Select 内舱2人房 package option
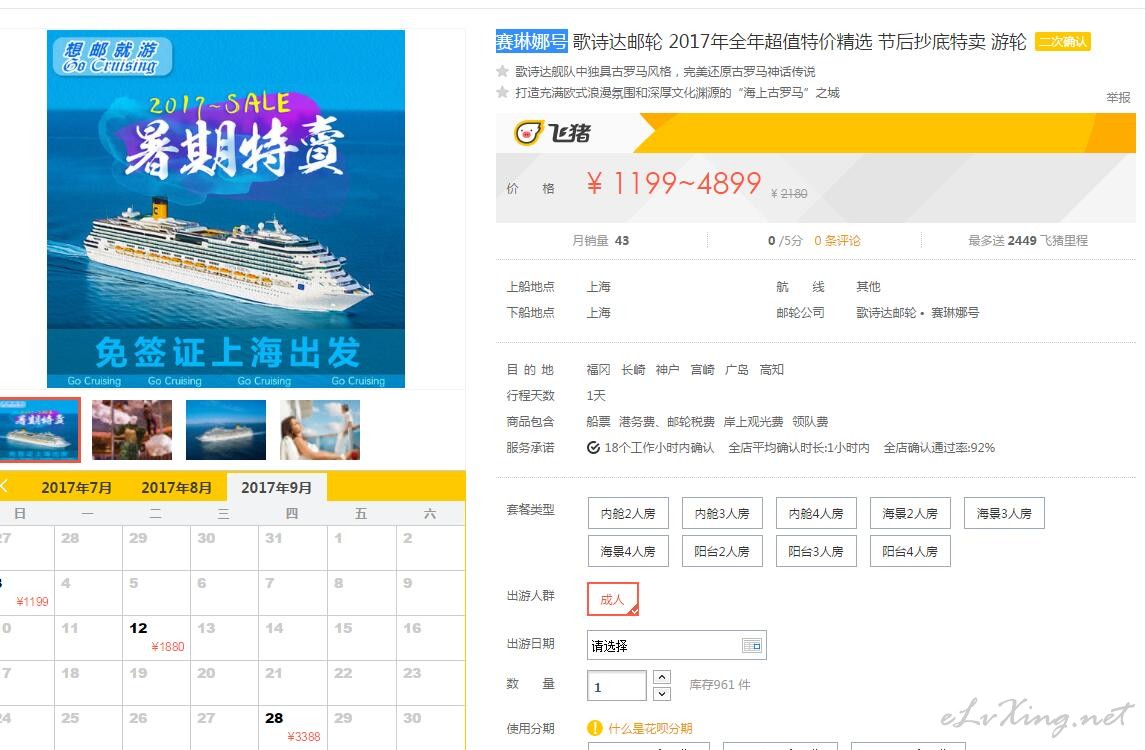Viewport: 1145px width, 750px height. 628,513
